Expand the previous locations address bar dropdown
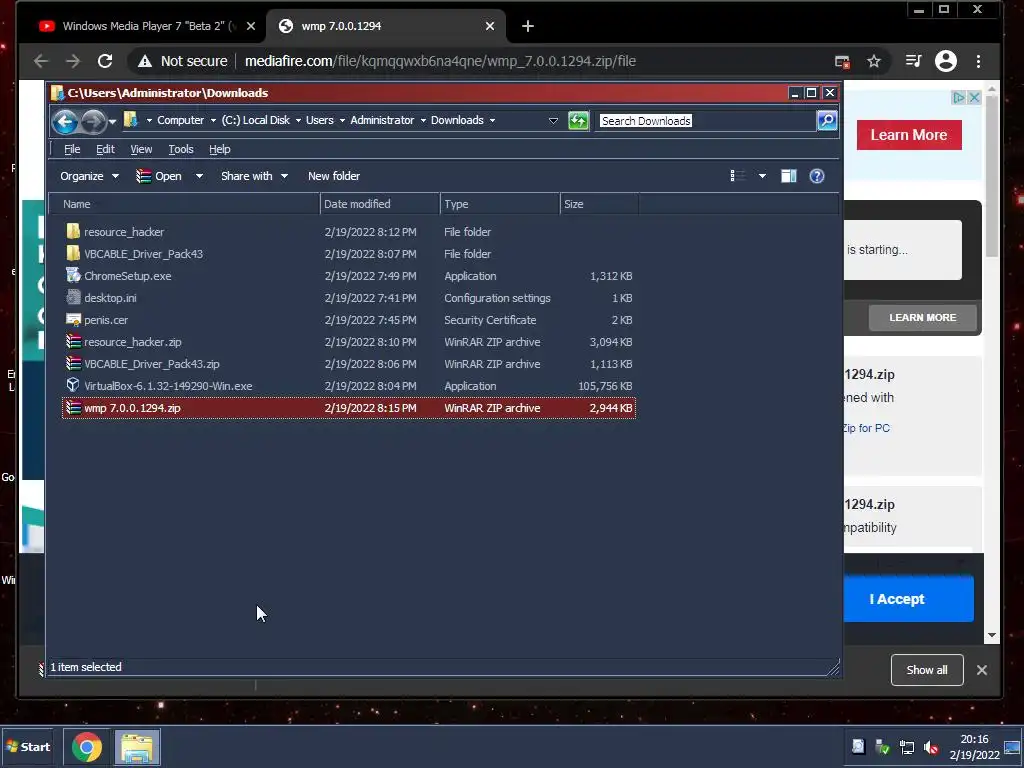The width and height of the screenshot is (1024, 768). click(x=553, y=121)
